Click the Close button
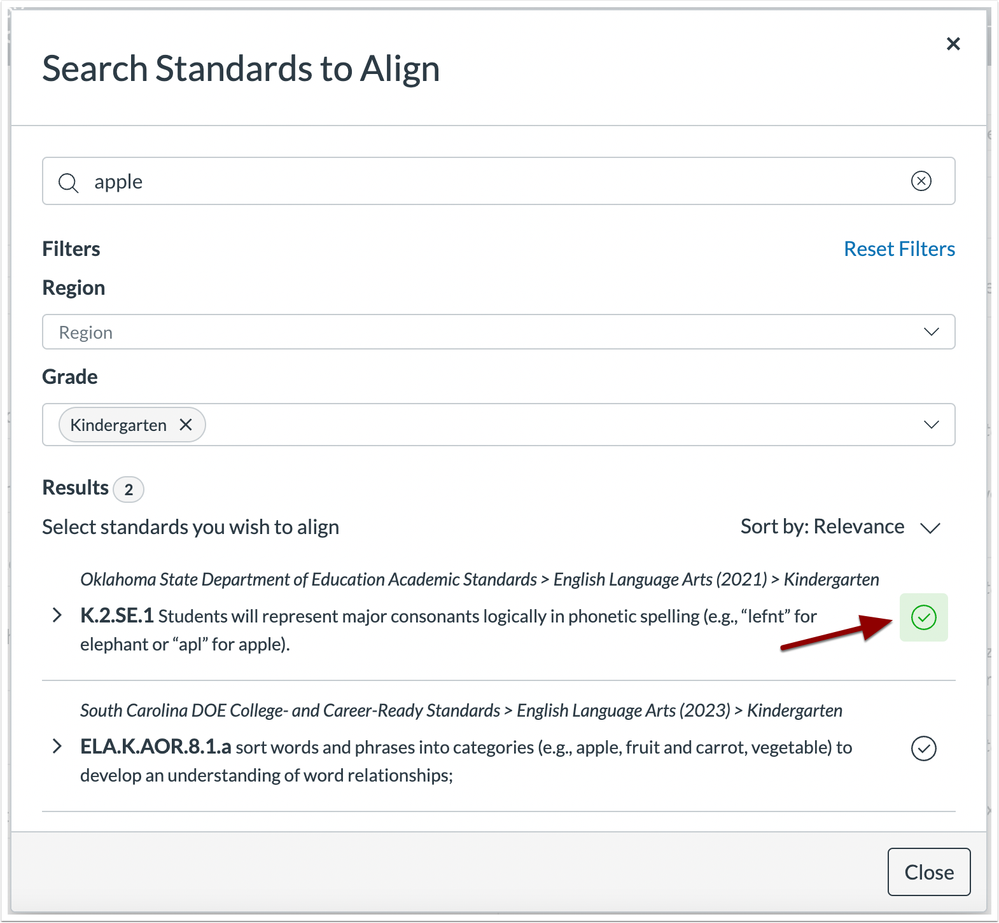 click(x=928, y=871)
